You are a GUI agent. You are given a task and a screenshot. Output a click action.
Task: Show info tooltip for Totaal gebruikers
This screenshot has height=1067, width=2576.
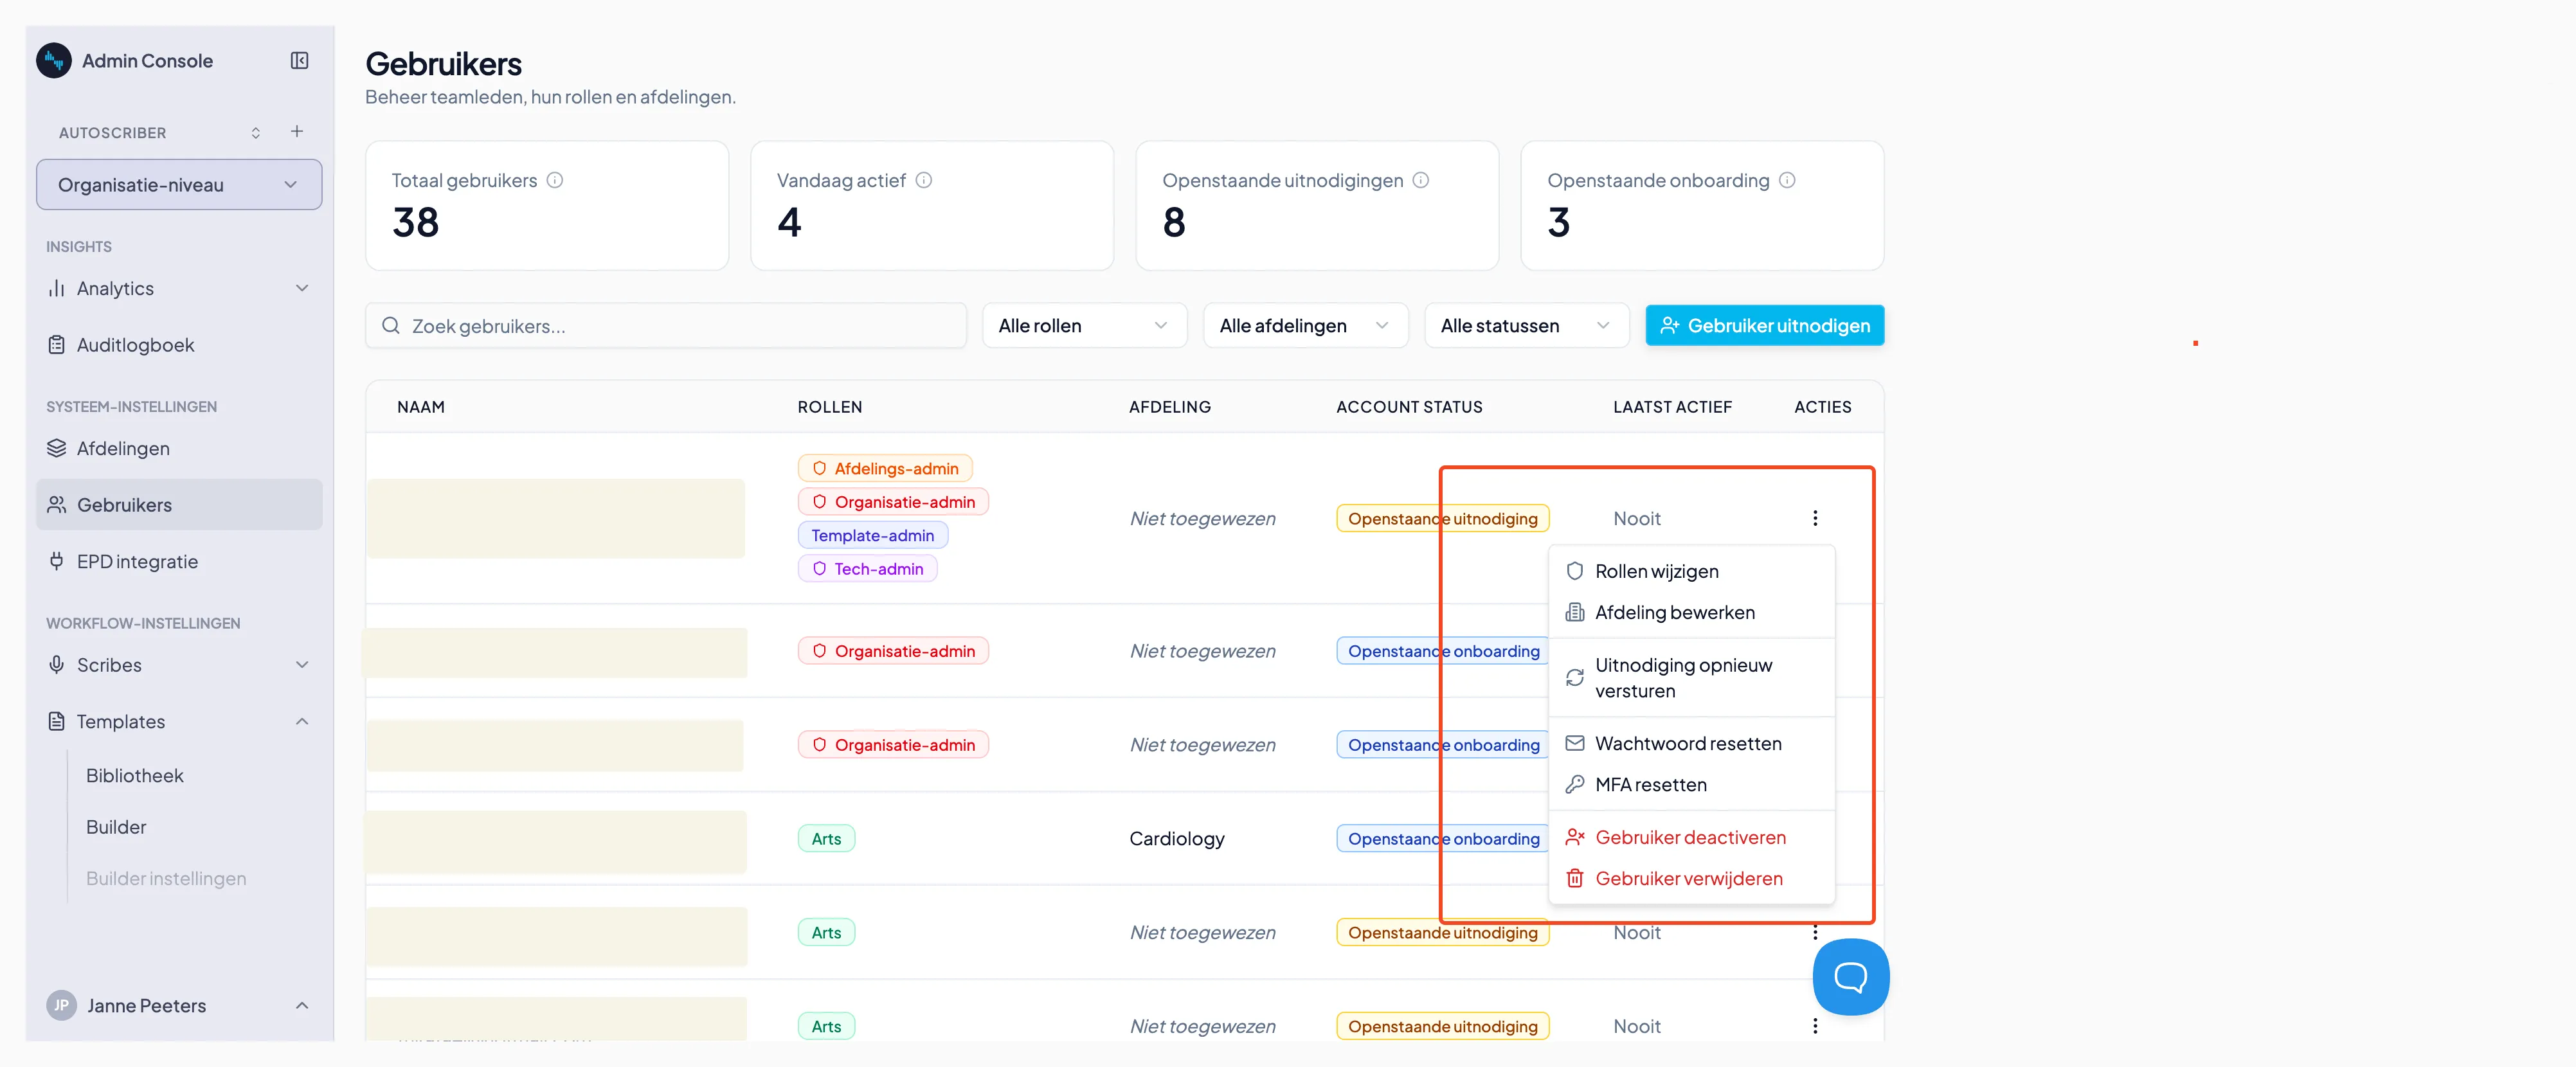tap(555, 180)
